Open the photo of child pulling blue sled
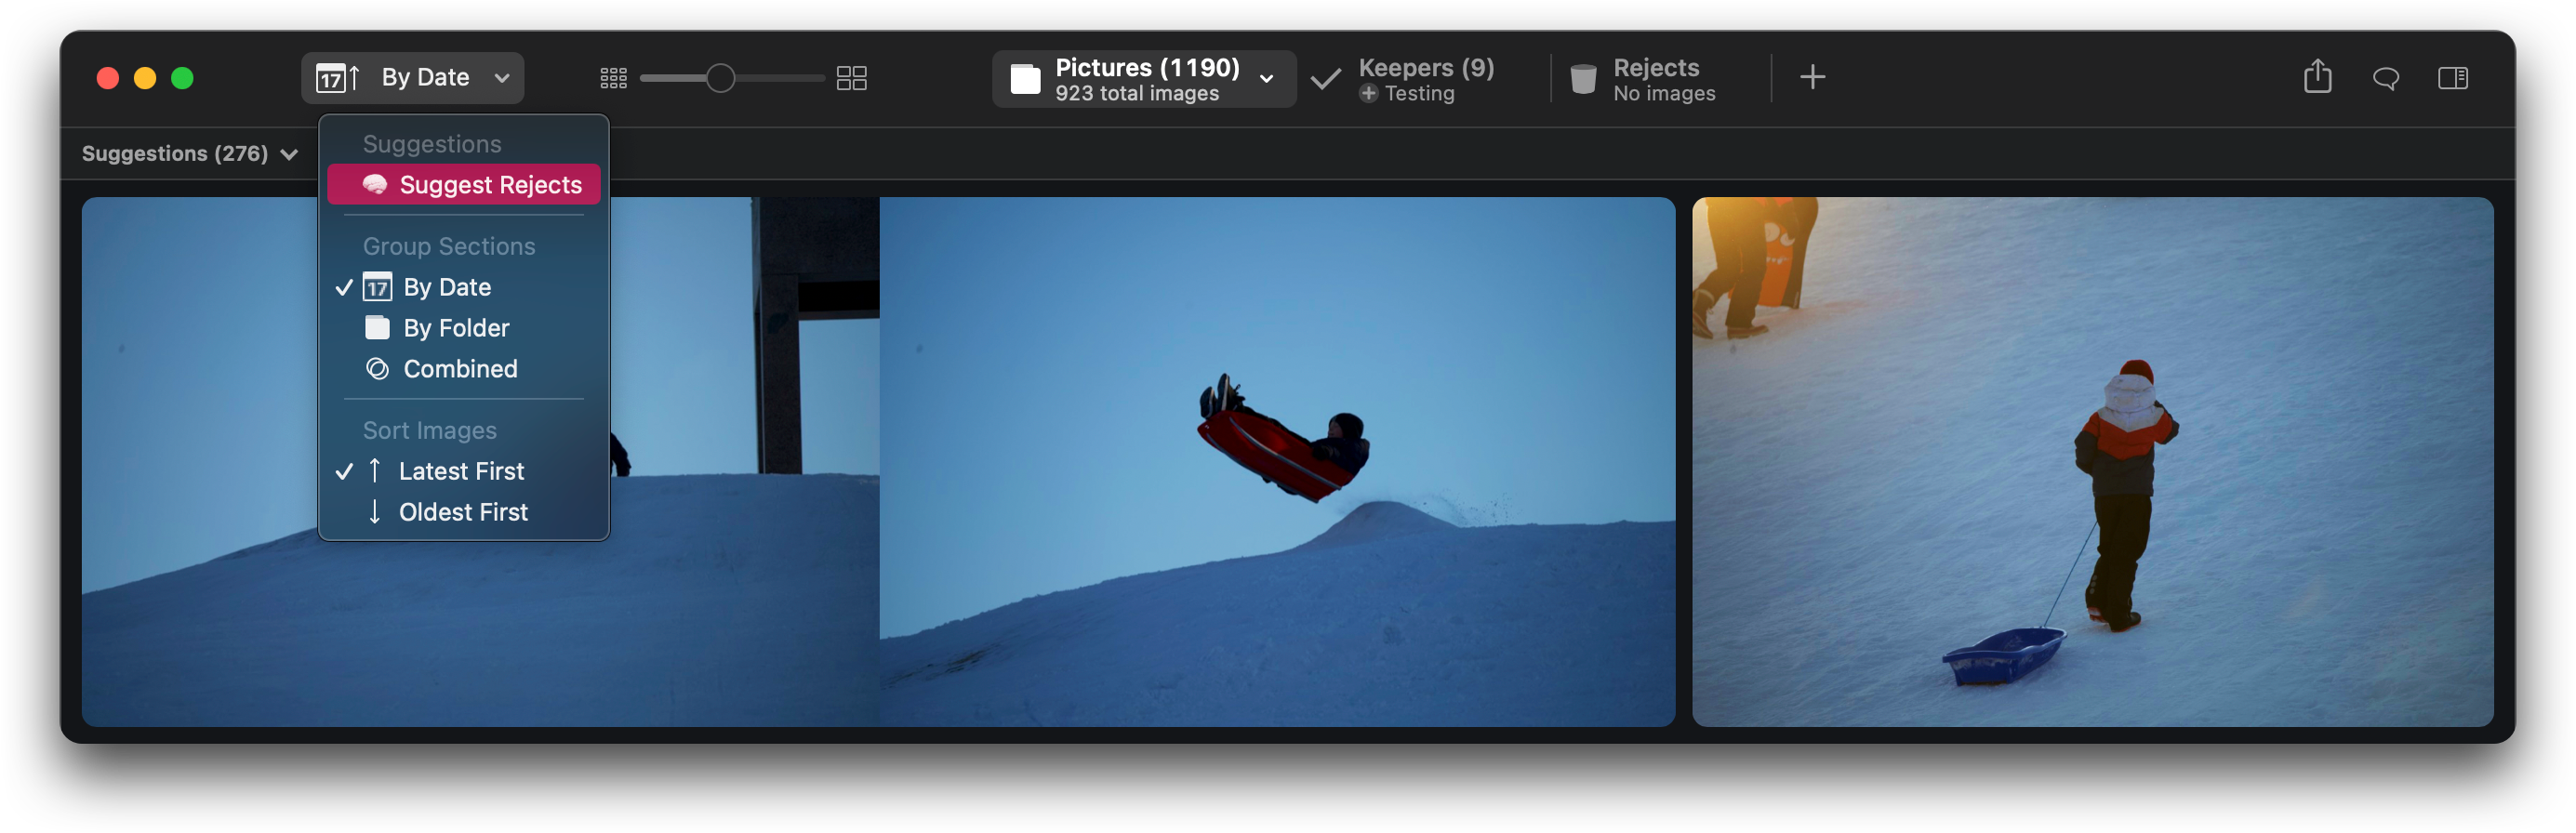This screenshot has height=833, width=2576. (2091, 461)
